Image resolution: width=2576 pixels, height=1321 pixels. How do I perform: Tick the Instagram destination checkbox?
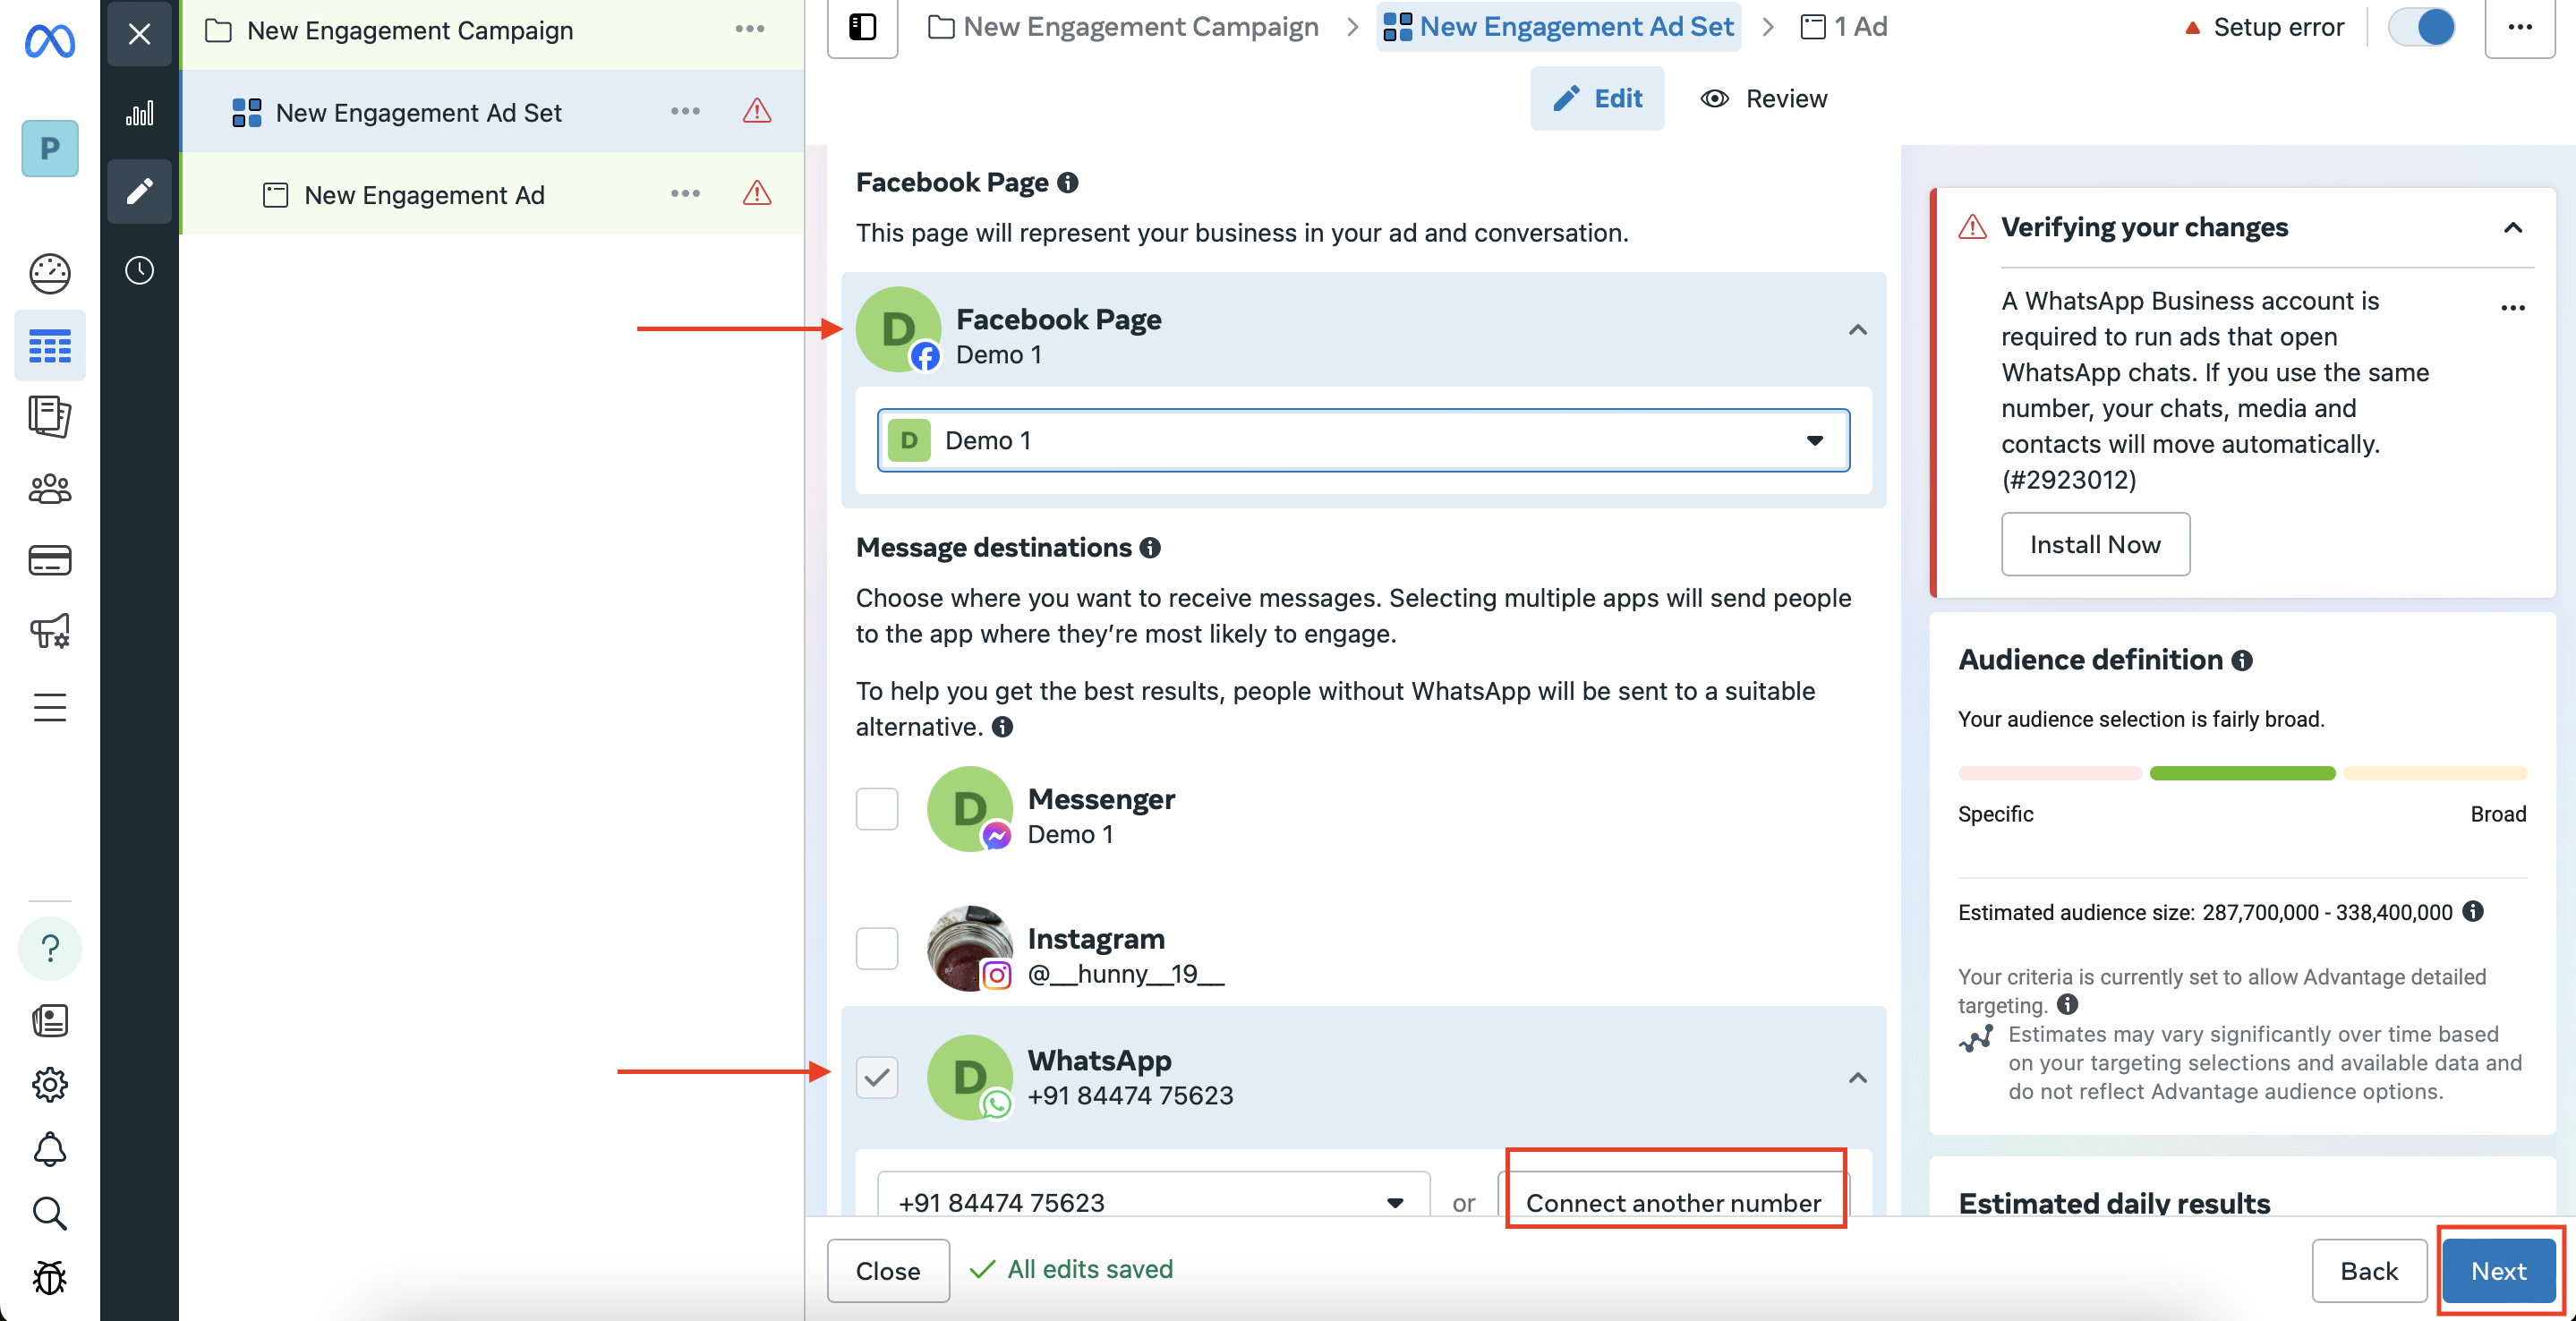(x=877, y=948)
